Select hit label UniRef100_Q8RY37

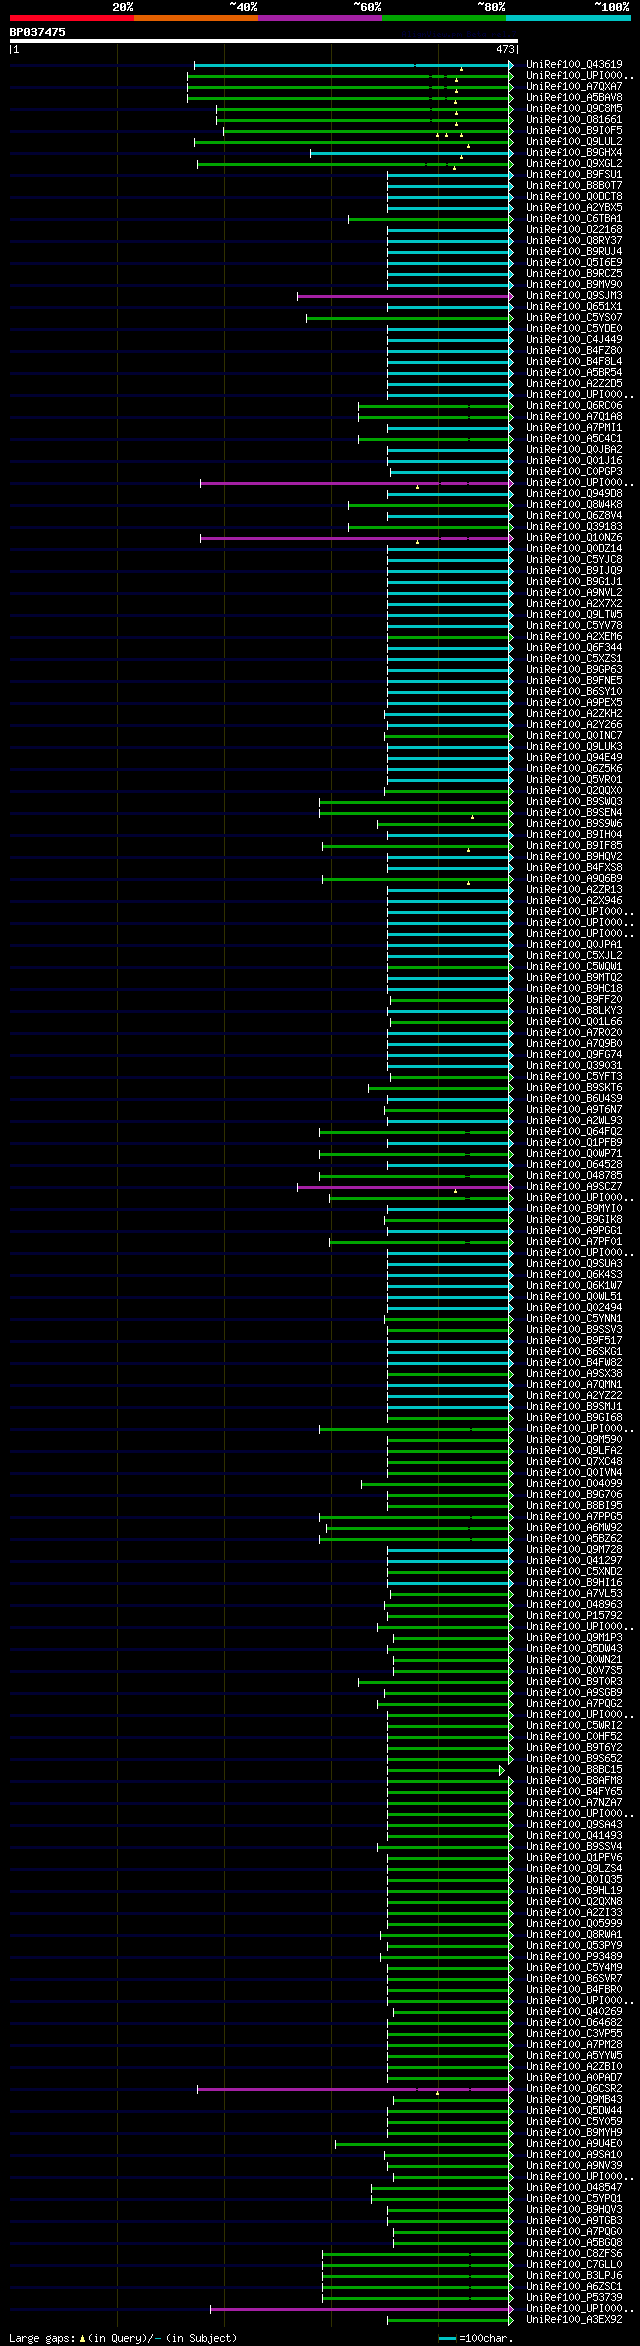coord(574,240)
